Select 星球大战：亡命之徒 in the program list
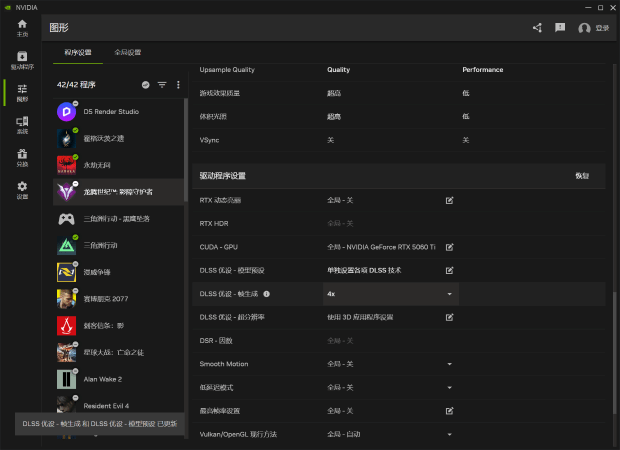 coord(118,352)
